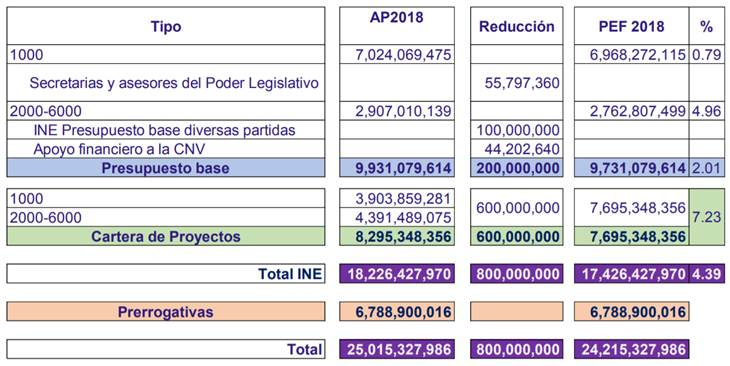Select the 24,215,327,986 PEF total cell
Viewport: 730px width, 366px height.
[631, 349]
